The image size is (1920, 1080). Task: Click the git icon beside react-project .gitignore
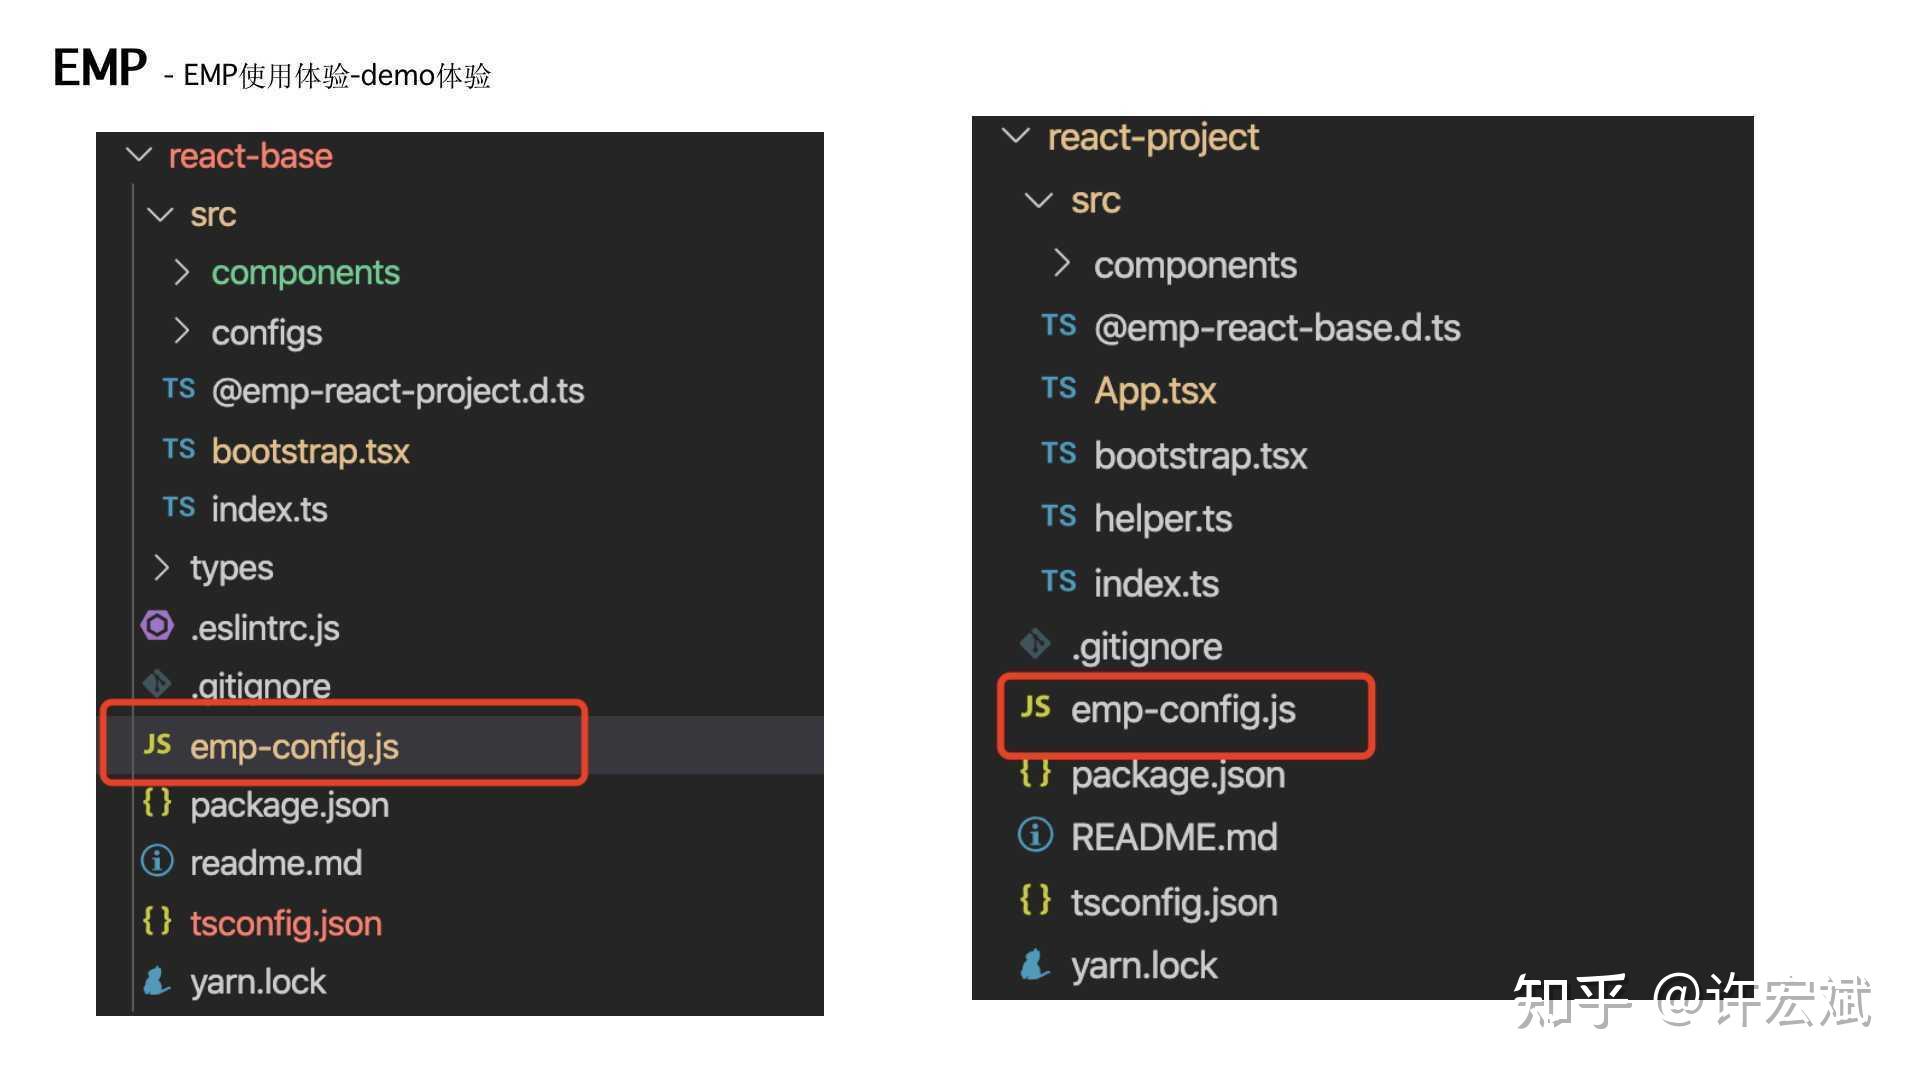tap(1035, 645)
